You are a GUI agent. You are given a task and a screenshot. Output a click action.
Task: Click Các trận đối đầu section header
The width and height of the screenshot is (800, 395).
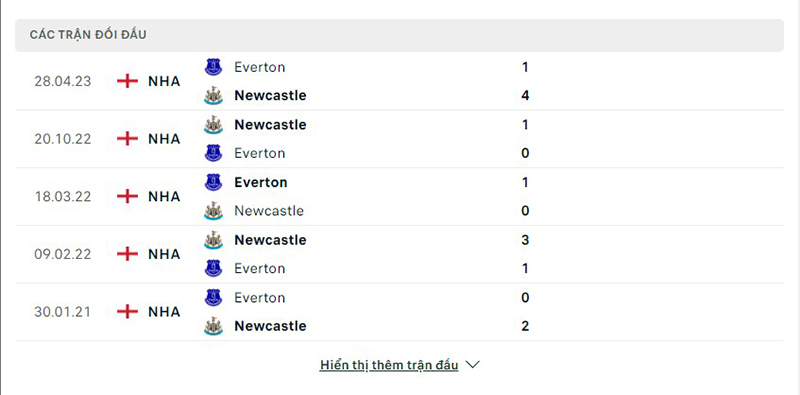[88, 35]
